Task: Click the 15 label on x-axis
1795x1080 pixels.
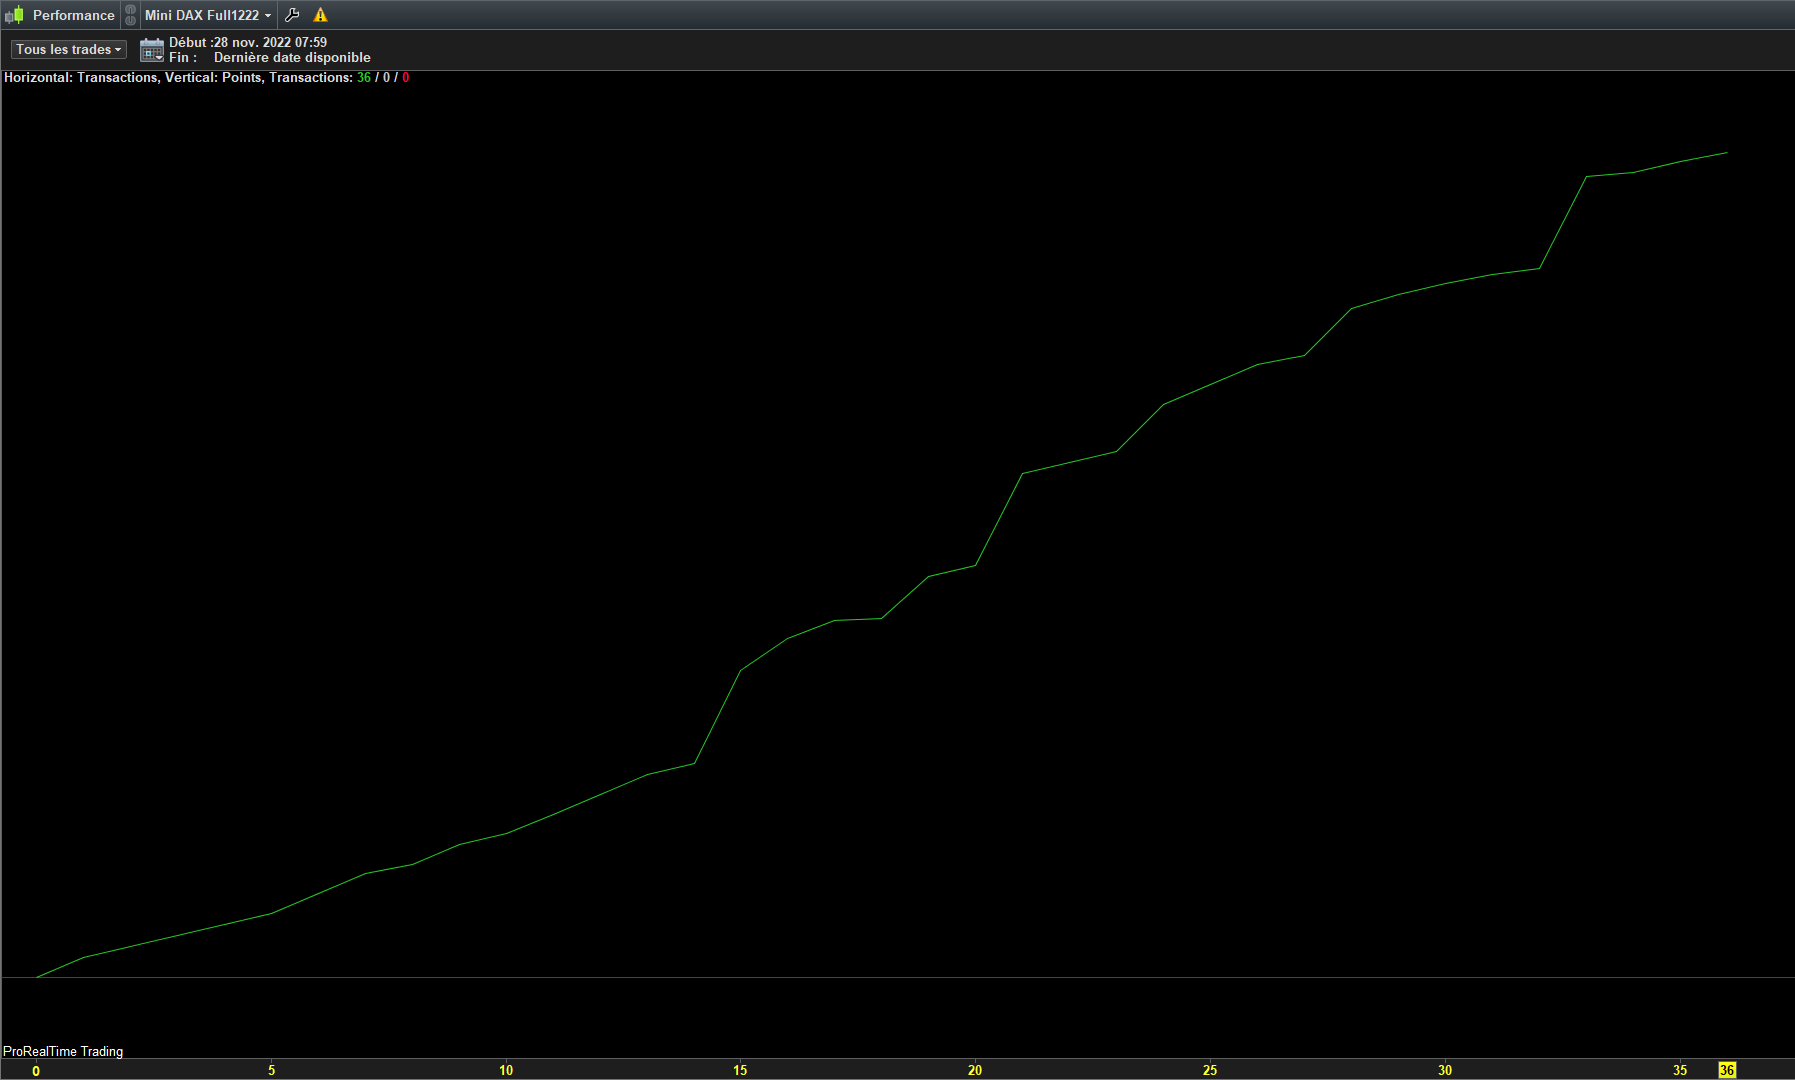Action: (740, 1071)
